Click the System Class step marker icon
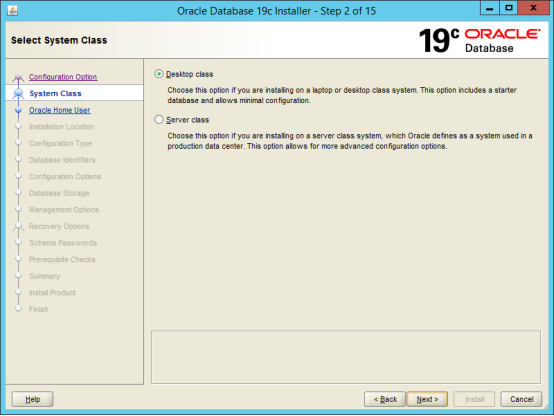This screenshot has height=416, width=554. [18, 93]
